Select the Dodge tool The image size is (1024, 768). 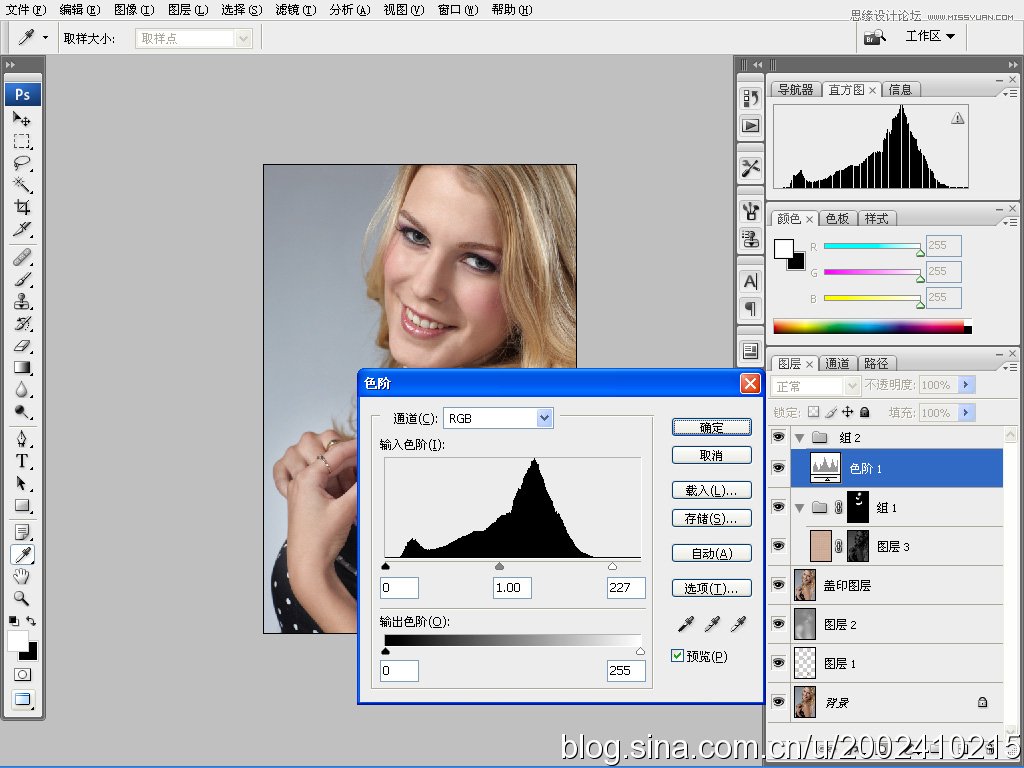[22, 411]
